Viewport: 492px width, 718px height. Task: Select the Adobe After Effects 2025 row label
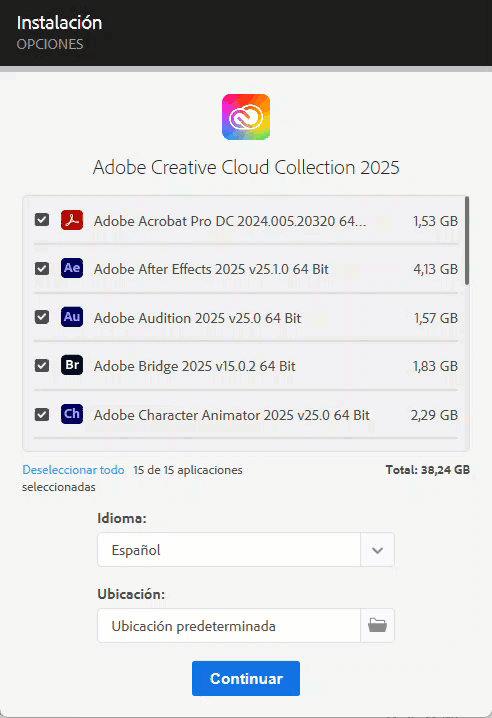tap(211, 269)
